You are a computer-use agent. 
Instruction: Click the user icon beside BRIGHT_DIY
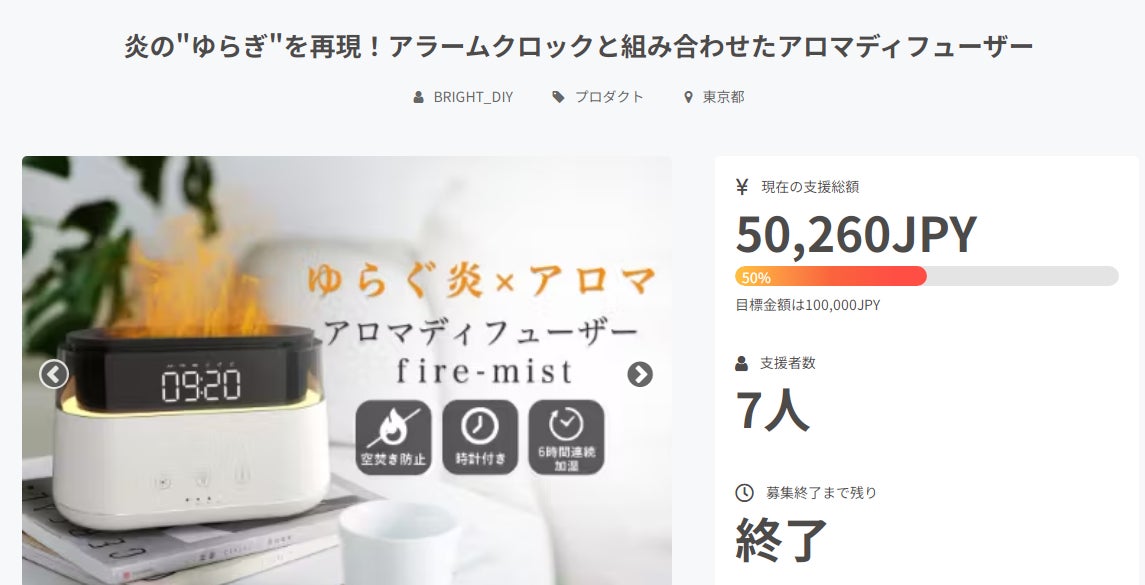tap(418, 97)
